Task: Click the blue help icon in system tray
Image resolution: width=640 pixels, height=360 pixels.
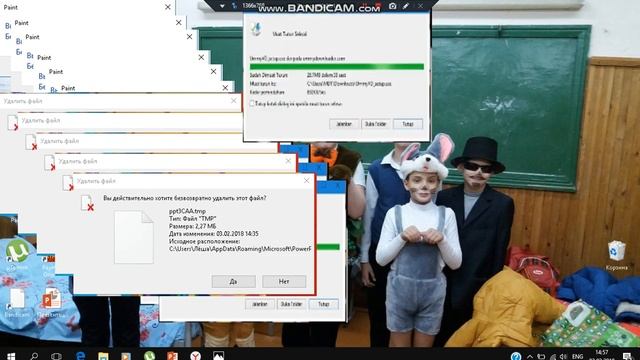Action: point(516,356)
